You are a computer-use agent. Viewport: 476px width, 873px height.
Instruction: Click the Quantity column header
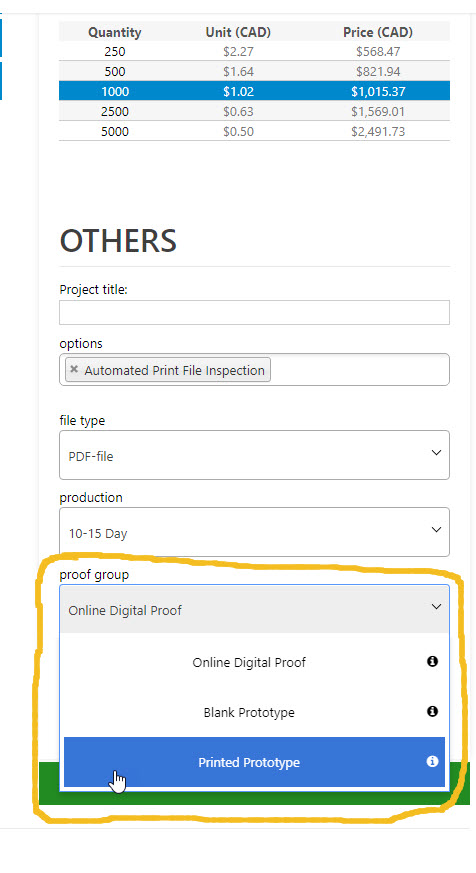tap(115, 32)
